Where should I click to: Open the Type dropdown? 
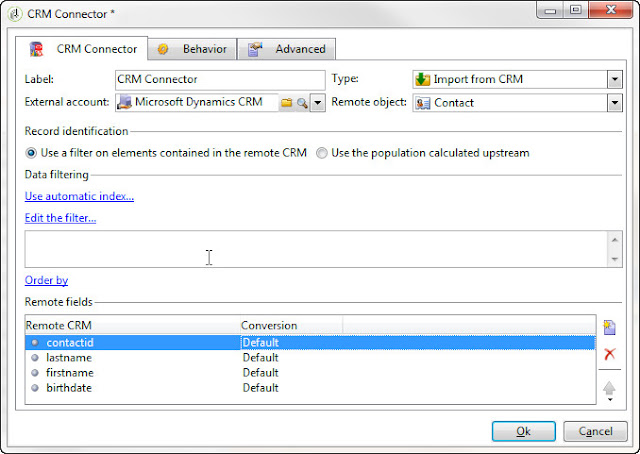614,79
